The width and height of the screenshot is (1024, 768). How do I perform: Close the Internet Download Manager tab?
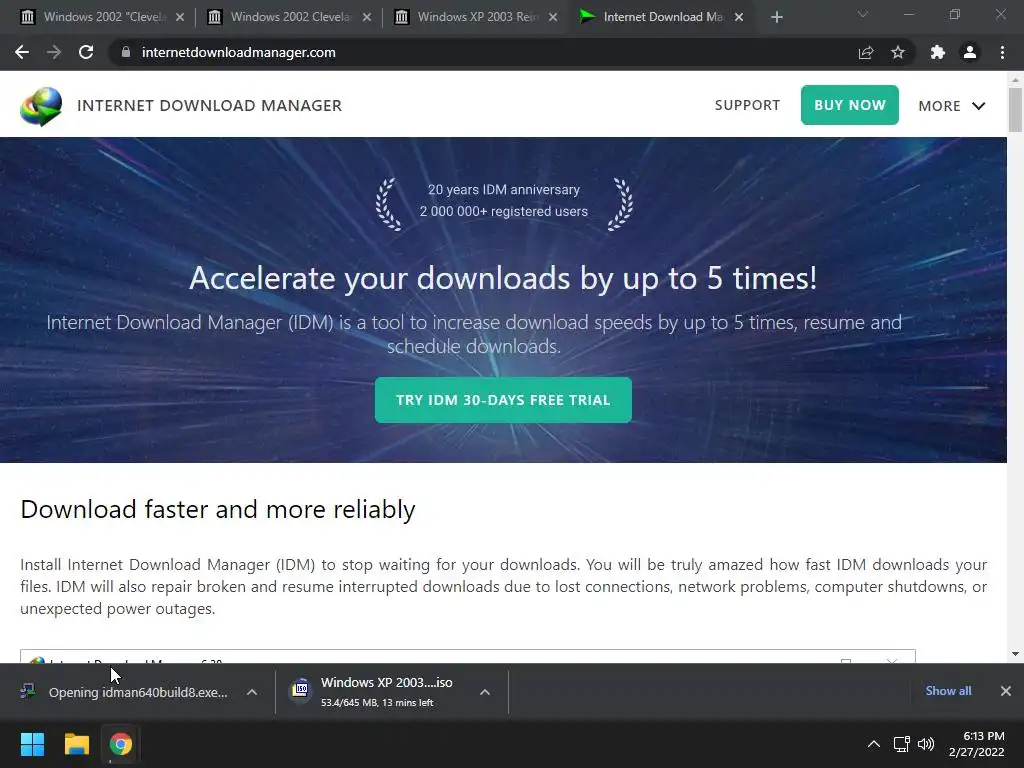pos(739,17)
